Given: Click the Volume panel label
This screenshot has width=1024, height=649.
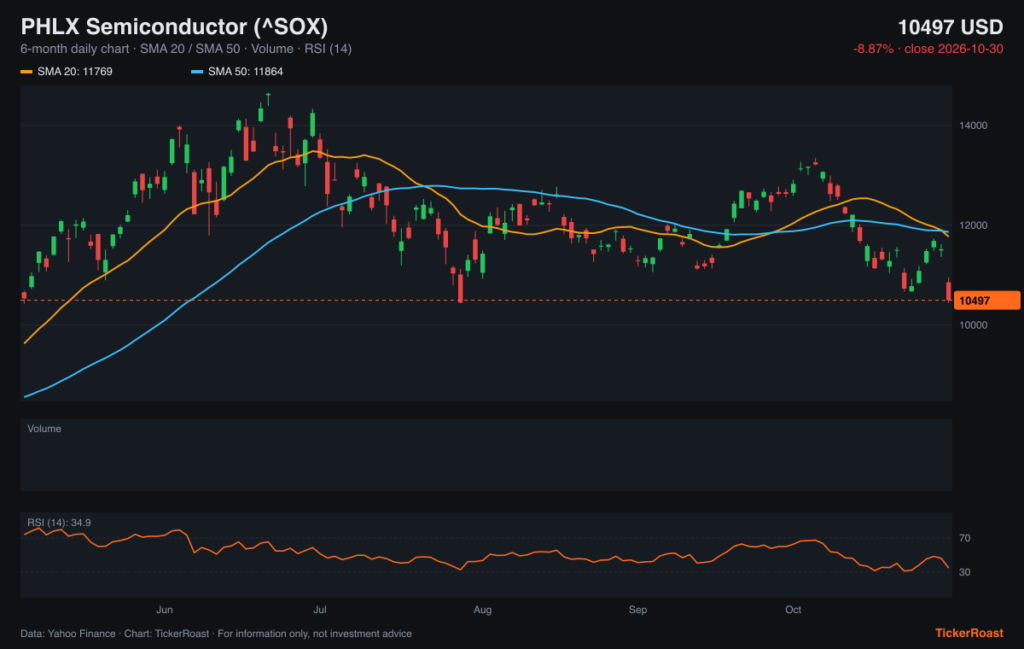Looking at the screenshot, I should coord(44,429).
